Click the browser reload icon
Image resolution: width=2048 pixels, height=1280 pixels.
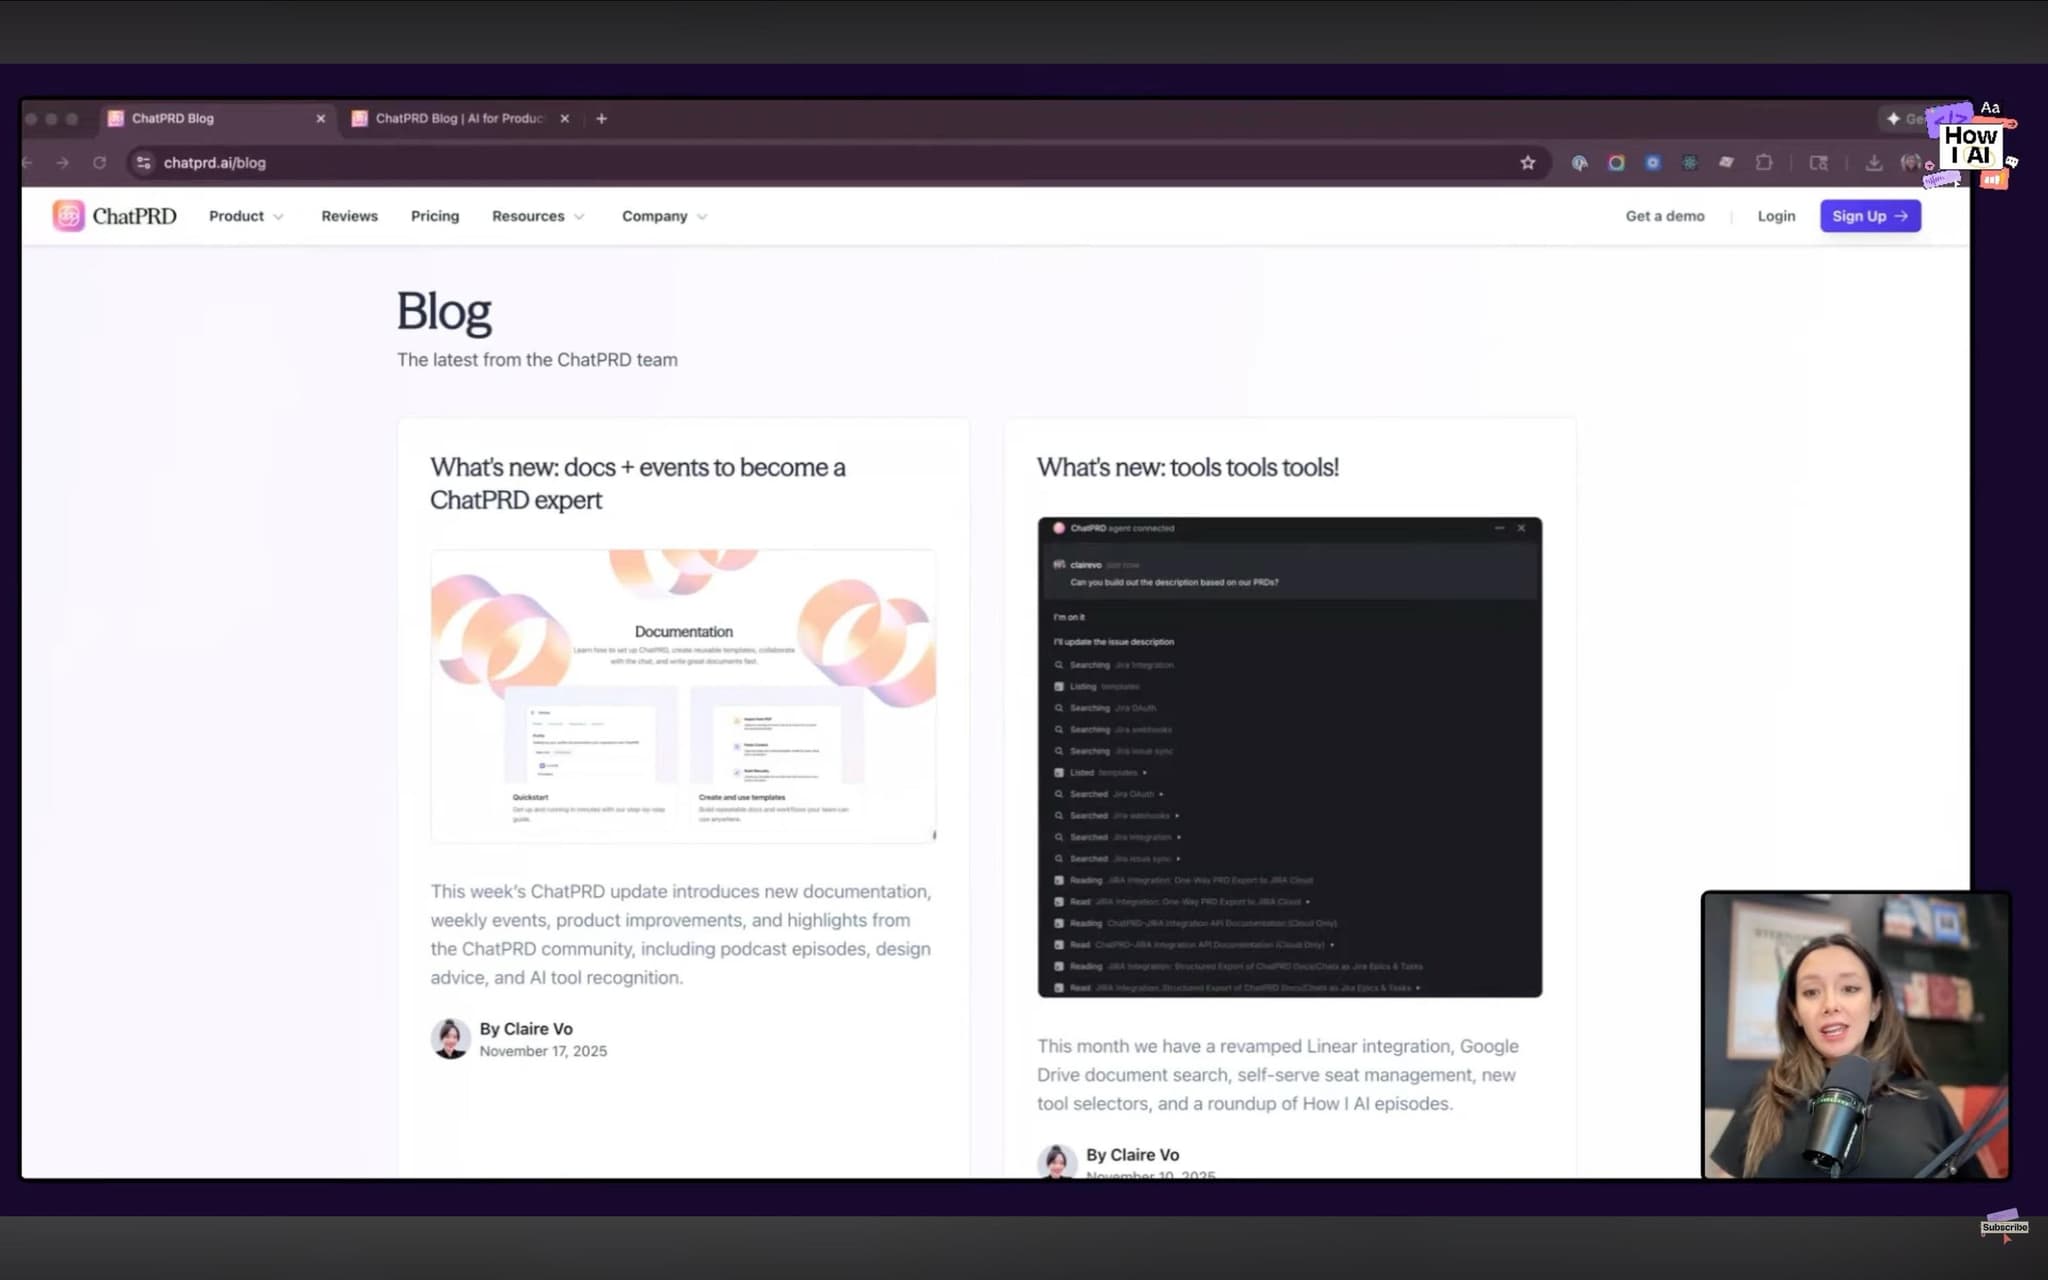(99, 163)
